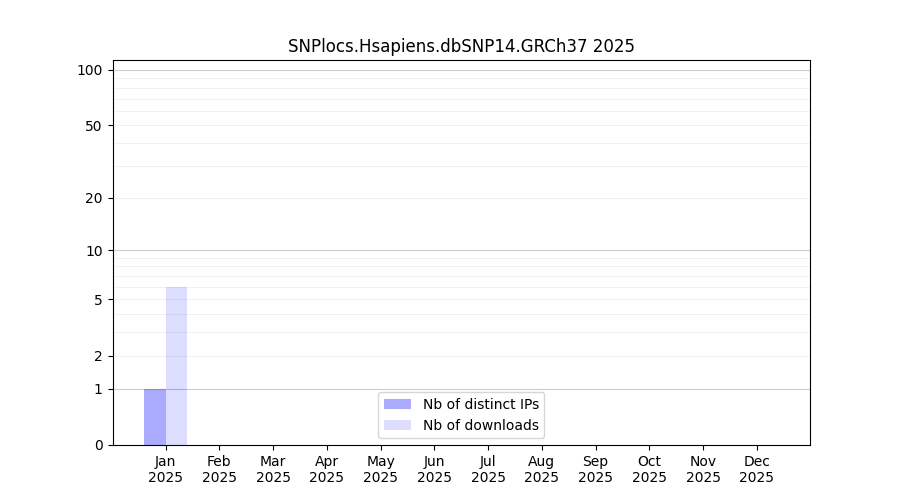
Task: Click the 'Nb of downloads' legend color swatch
Action: pyautogui.click(x=397, y=425)
